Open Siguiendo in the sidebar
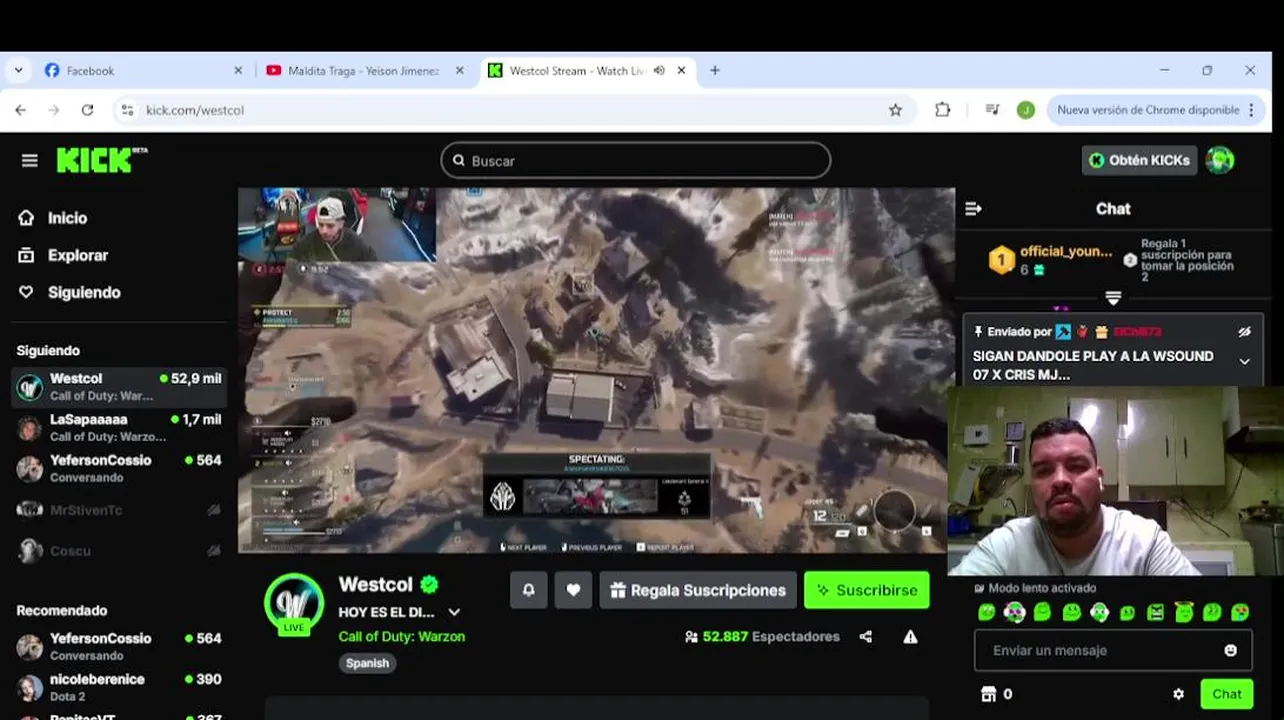Viewport: 1284px width, 720px height. 69,292
